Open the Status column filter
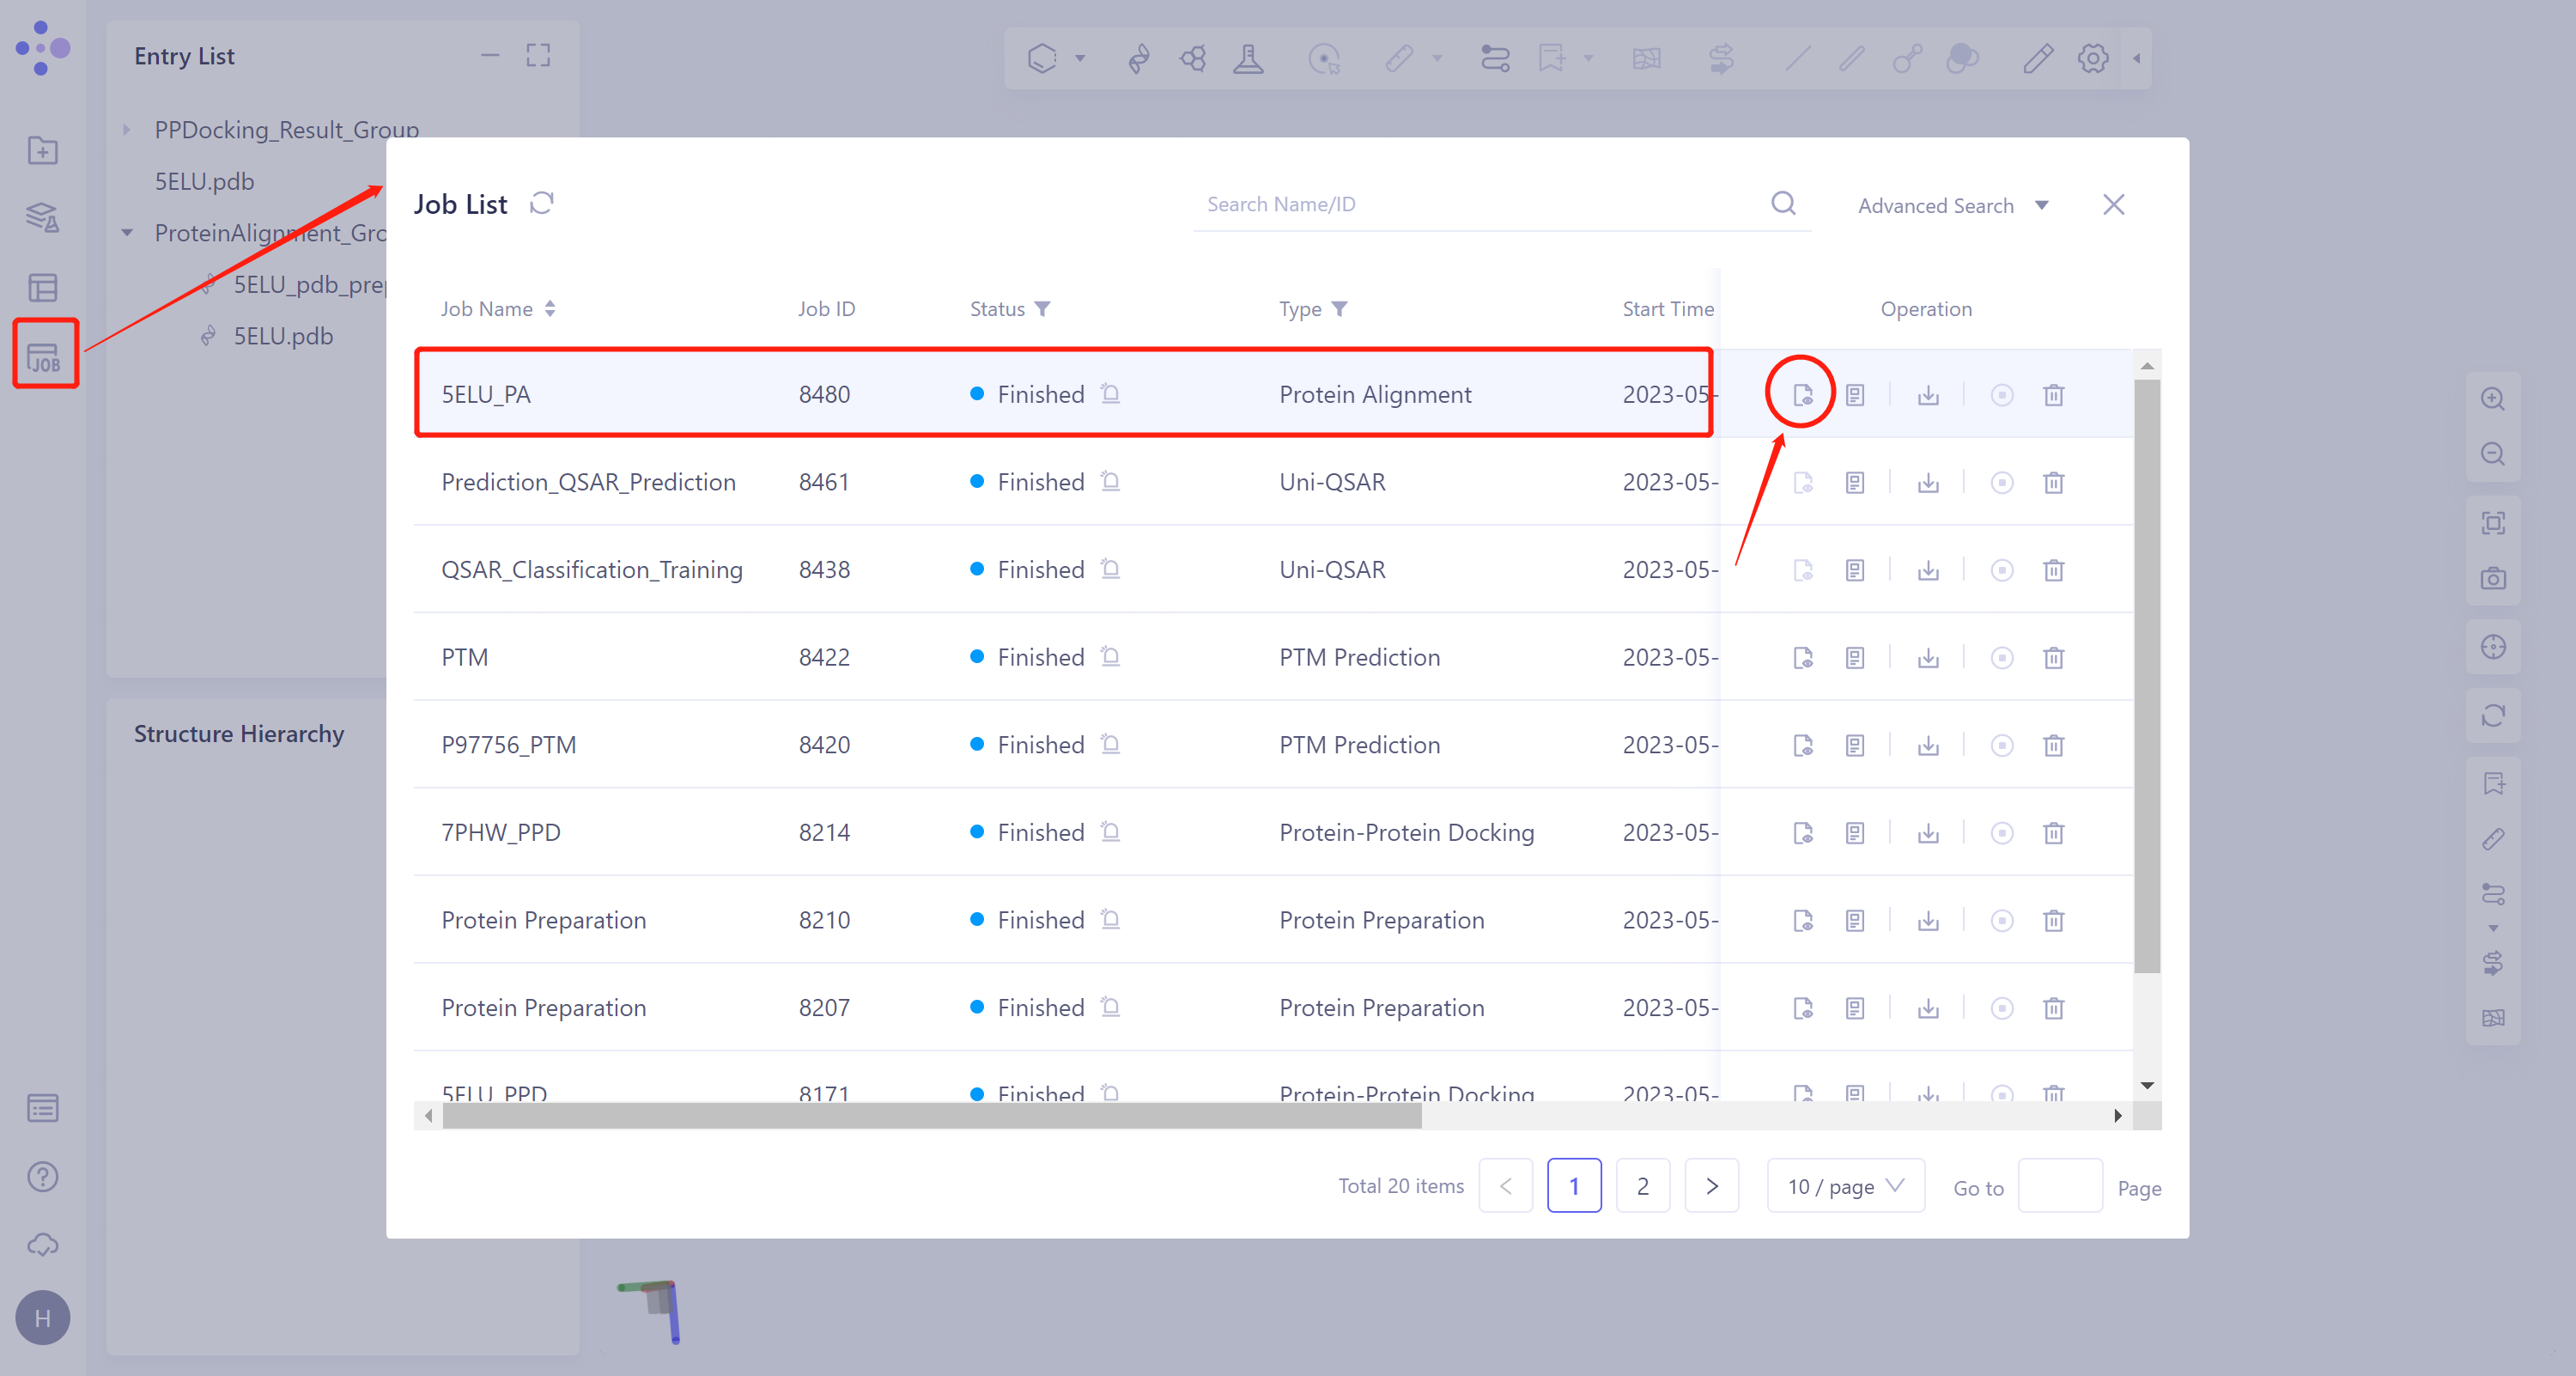The height and width of the screenshot is (1376, 2576). tap(1042, 309)
